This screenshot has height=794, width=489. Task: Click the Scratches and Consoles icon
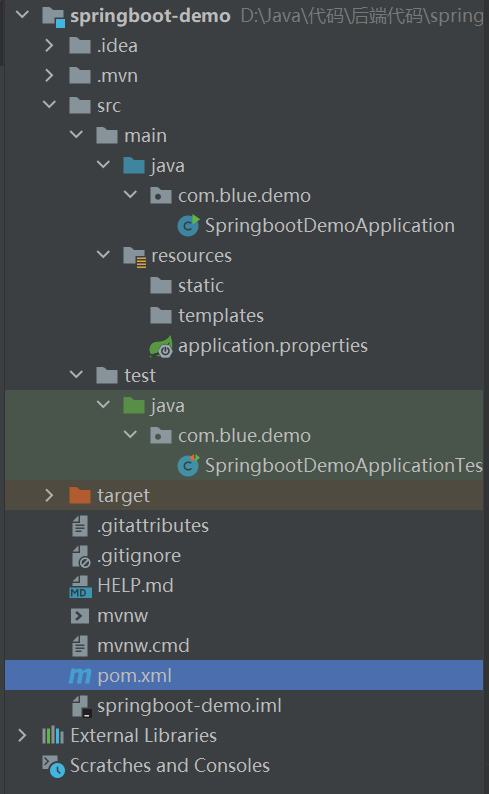click(x=53, y=767)
